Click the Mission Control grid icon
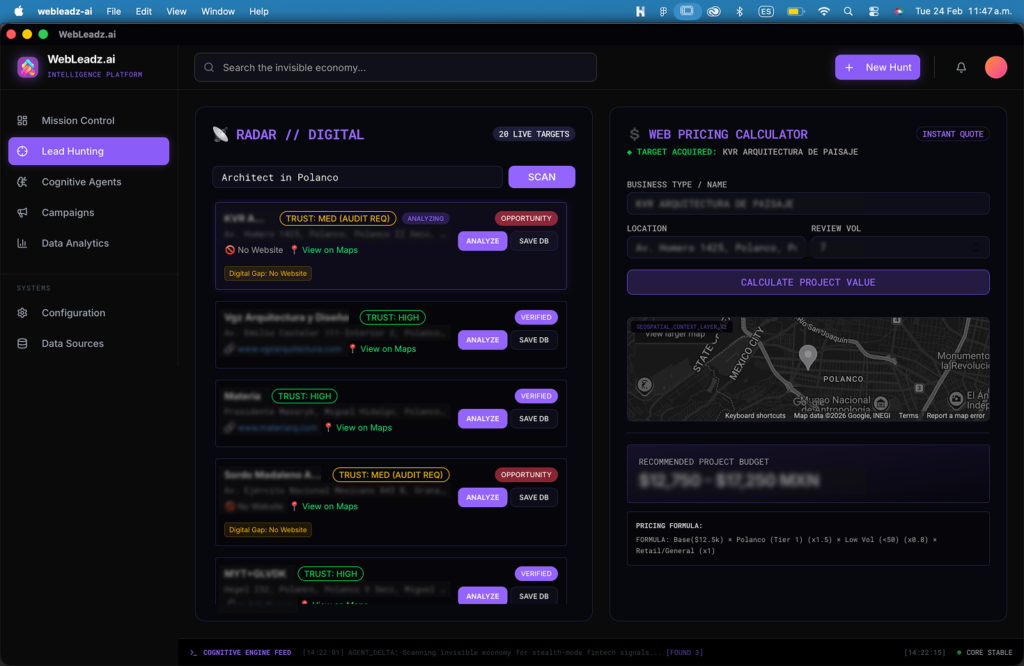The height and width of the screenshot is (666, 1024). click(x=22, y=121)
